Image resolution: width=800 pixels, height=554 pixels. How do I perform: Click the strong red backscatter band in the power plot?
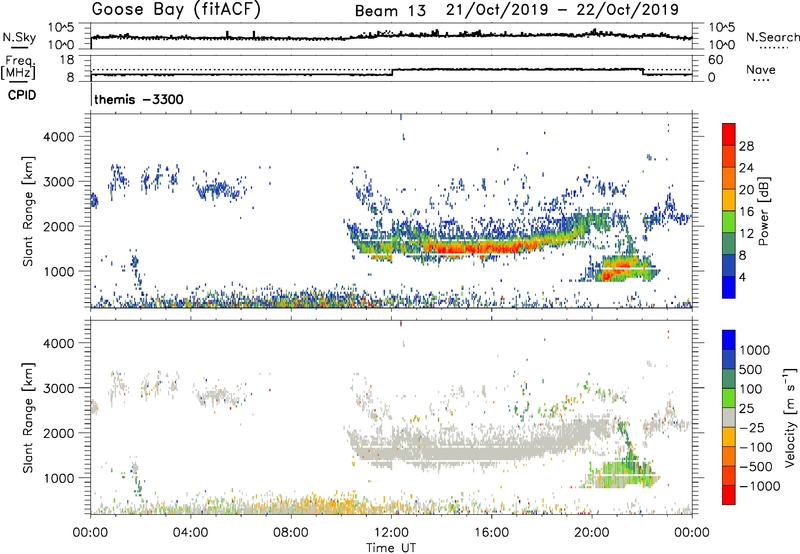480,248
